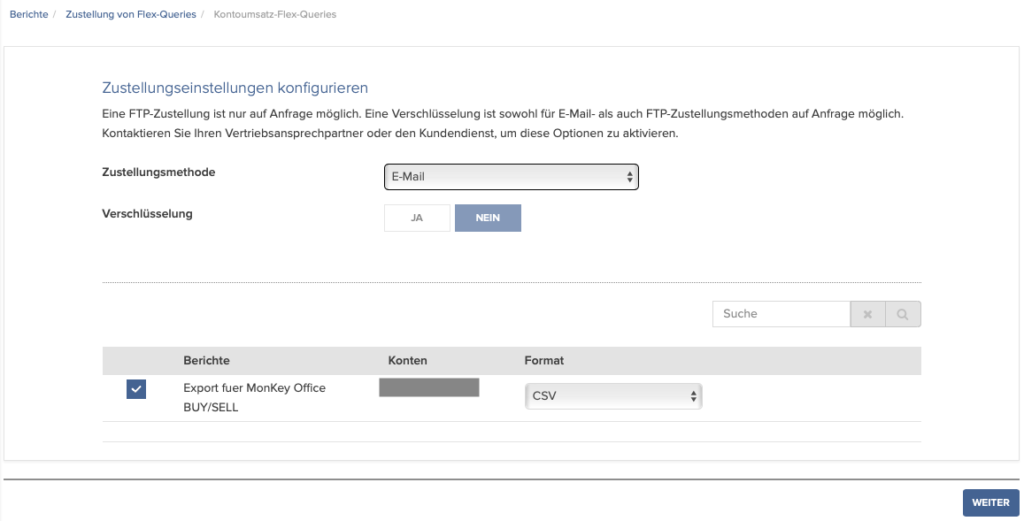1024x521 pixels.
Task: Go to Berichte breadcrumb
Action: coord(29,14)
